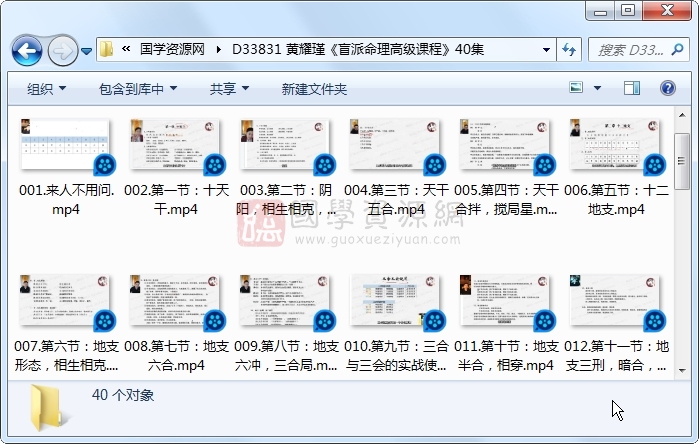Open the 包含到库中 menu
Screen dimensions: 699x444
138,89
